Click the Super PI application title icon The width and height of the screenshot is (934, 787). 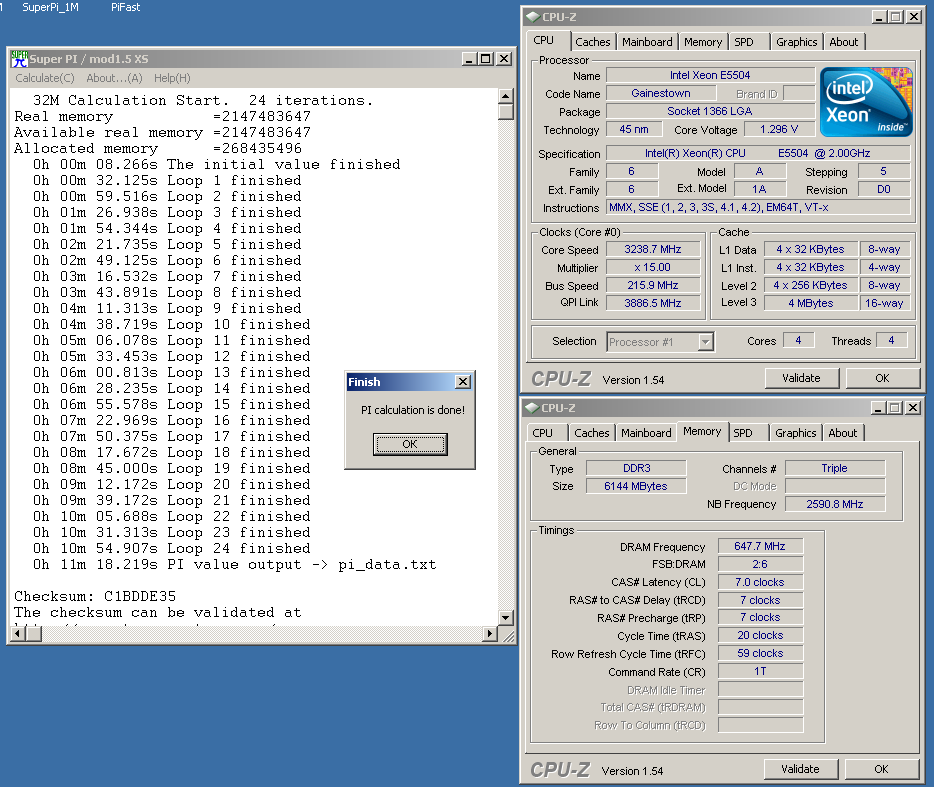[20, 58]
